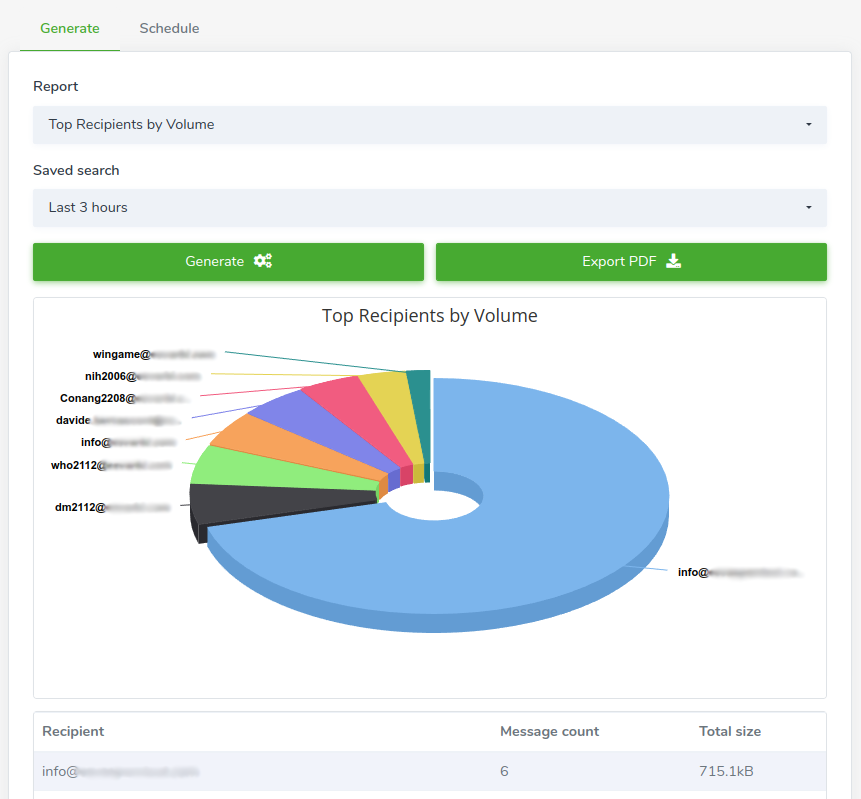Select the Top Recipients by Volume combo box
Viewport: 861px width, 799px height.
coord(429,125)
